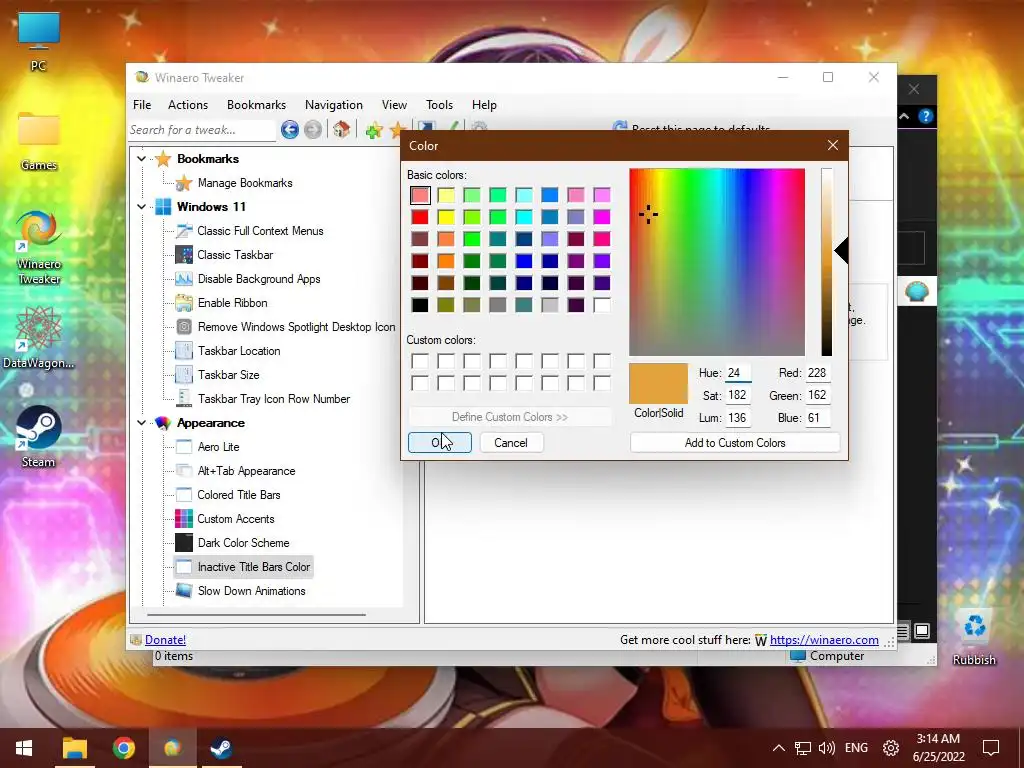This screenshot has width=1024, height=768.
Task: Open the Bookmarks menu
Action: (x=256, y=104)
